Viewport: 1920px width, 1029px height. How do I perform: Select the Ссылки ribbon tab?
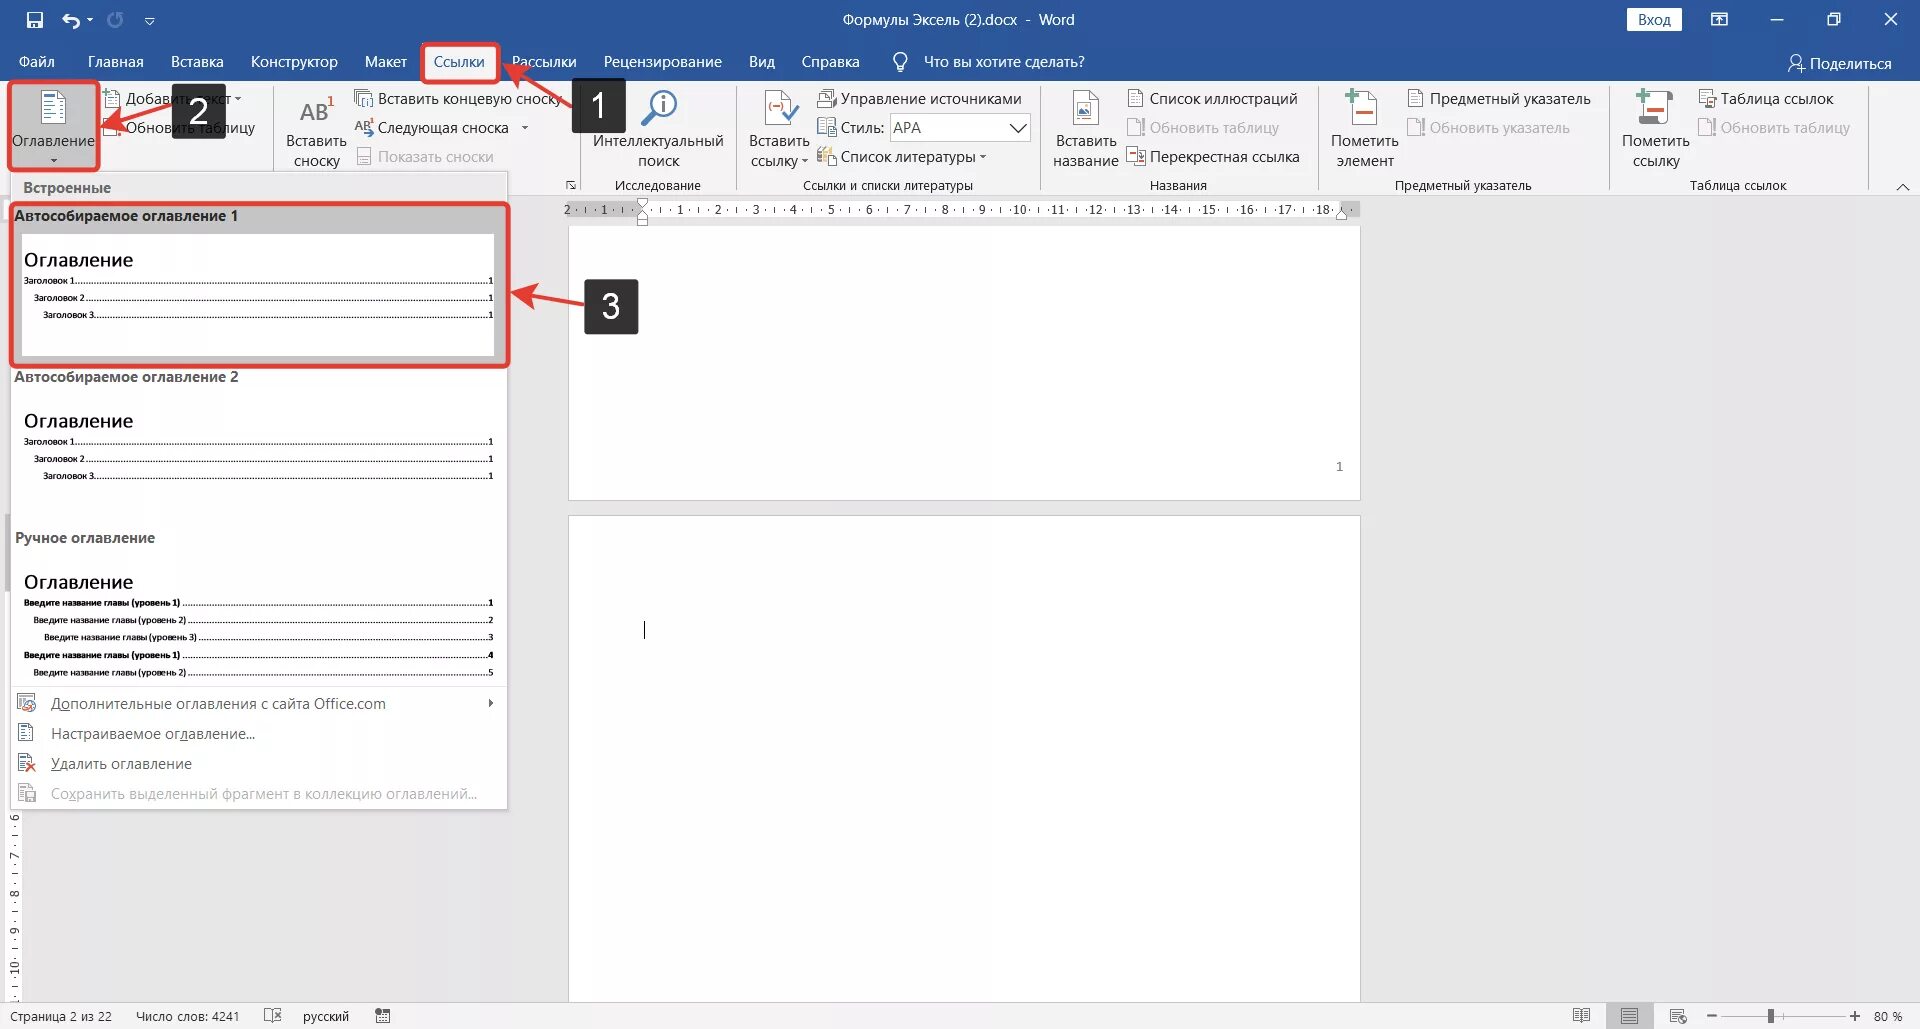tap(459, 62)
